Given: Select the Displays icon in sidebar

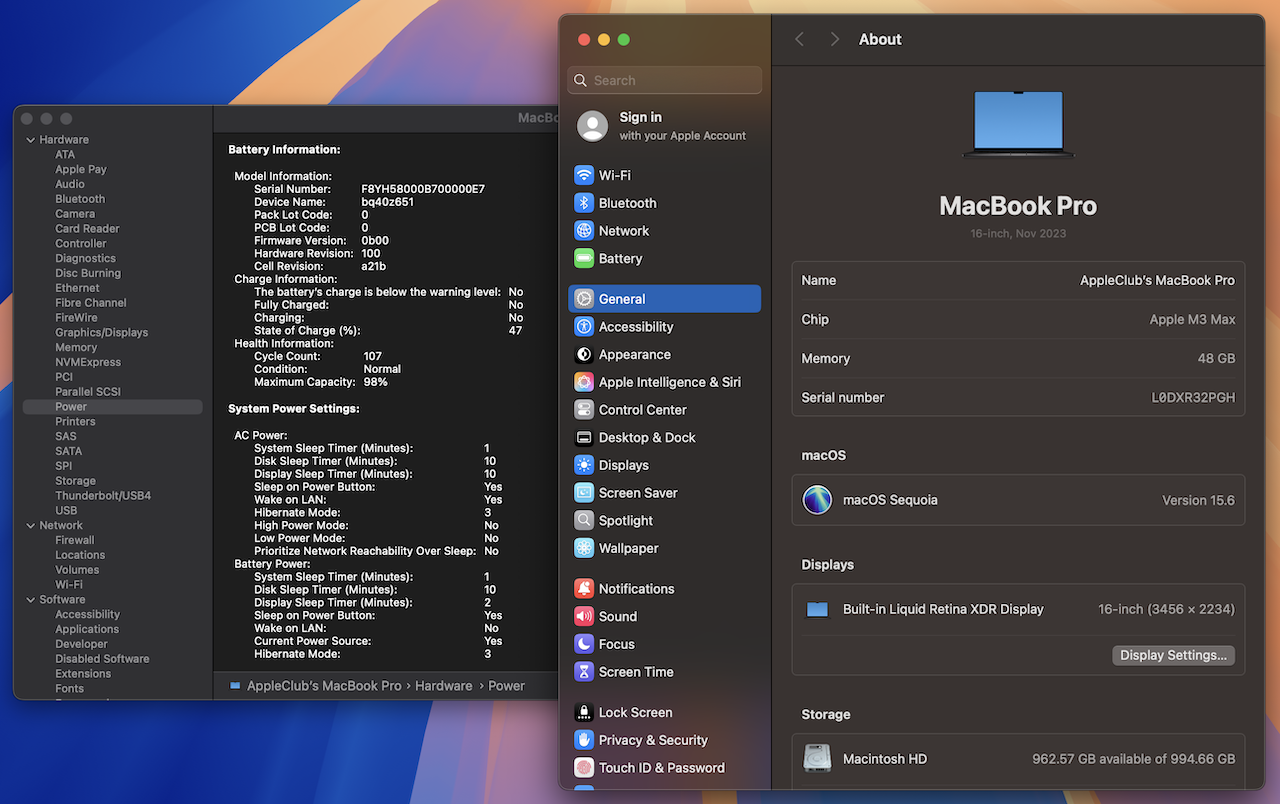Looking at the screenshot, I should pos(584,465).
